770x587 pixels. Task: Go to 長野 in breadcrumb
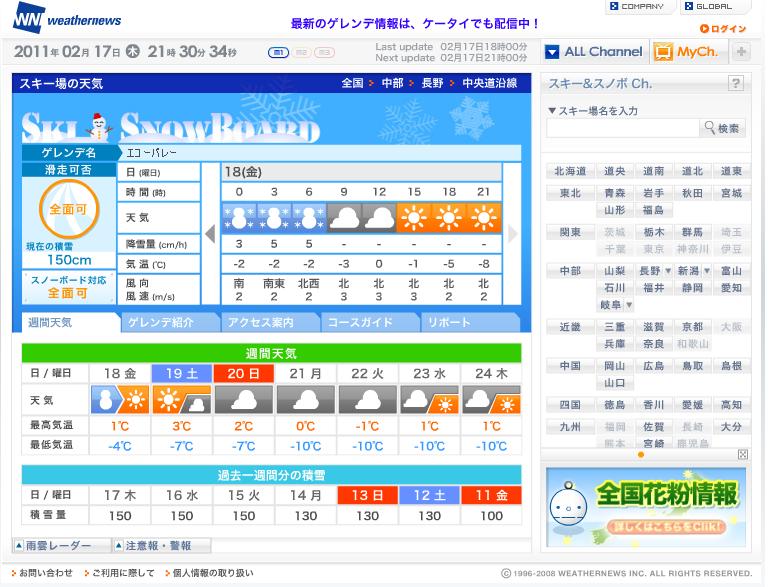click(x=432, y=84)
